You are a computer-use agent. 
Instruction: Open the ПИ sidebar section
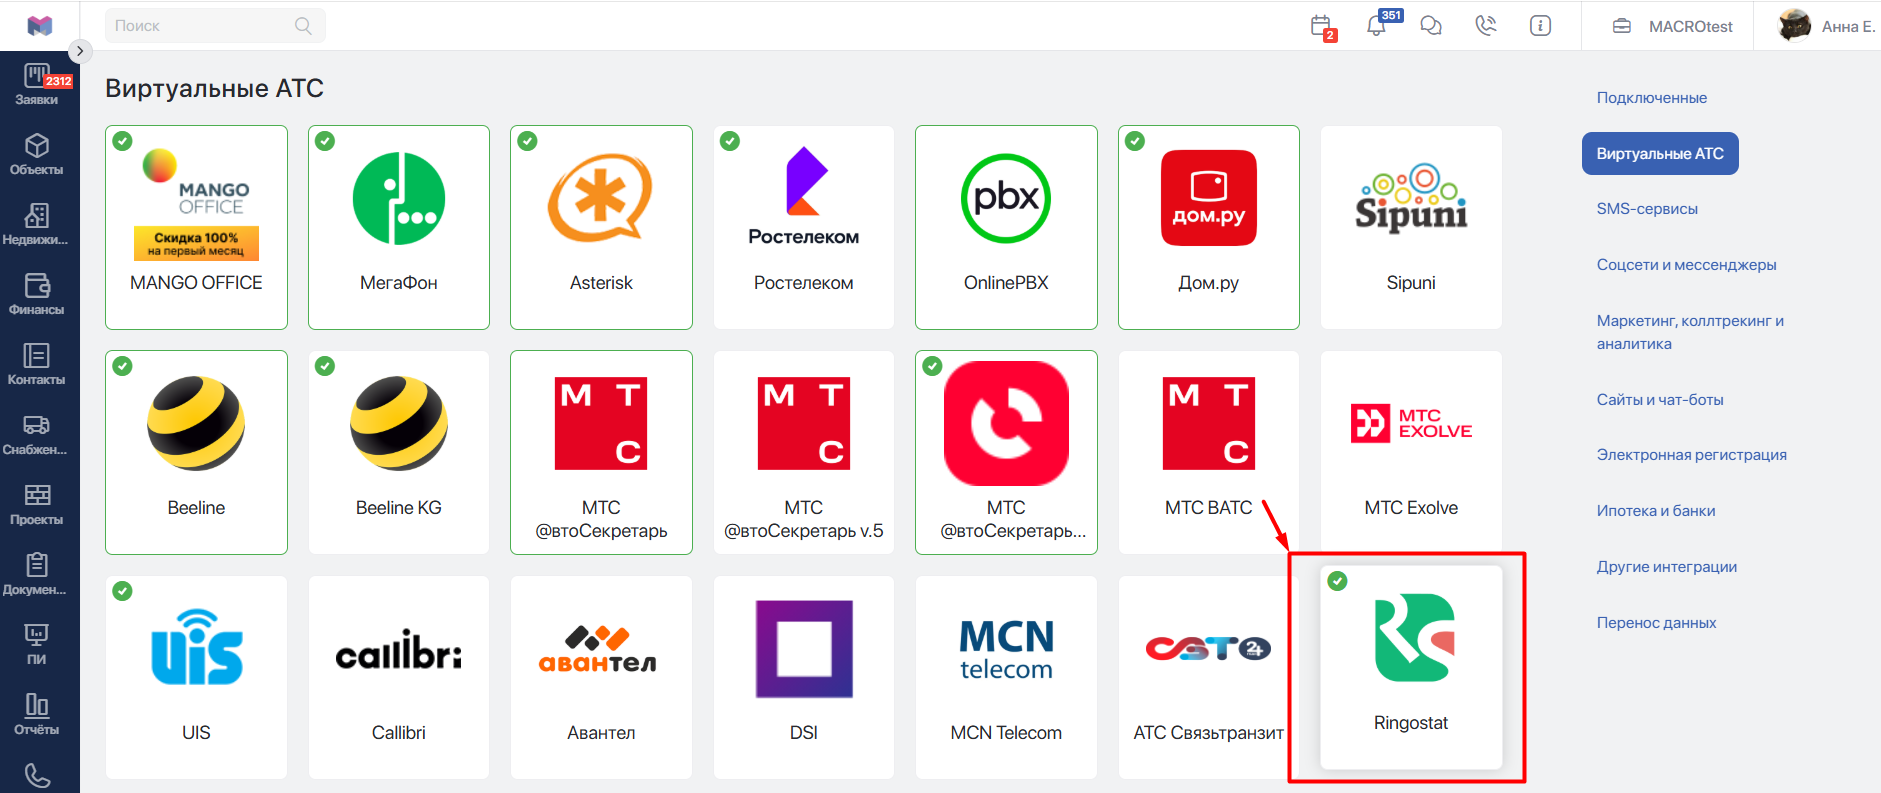(37, 645)
